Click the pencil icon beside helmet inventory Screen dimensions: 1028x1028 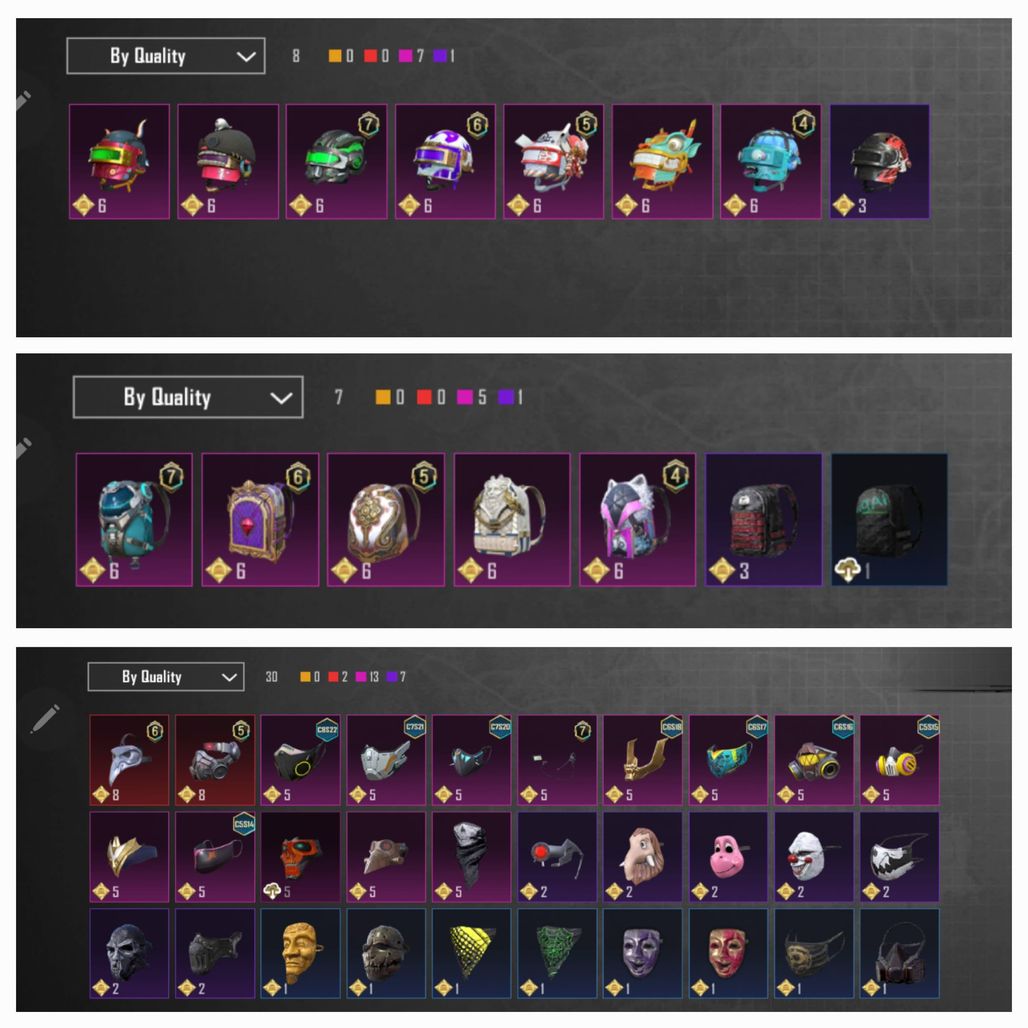tap(23, 100)
